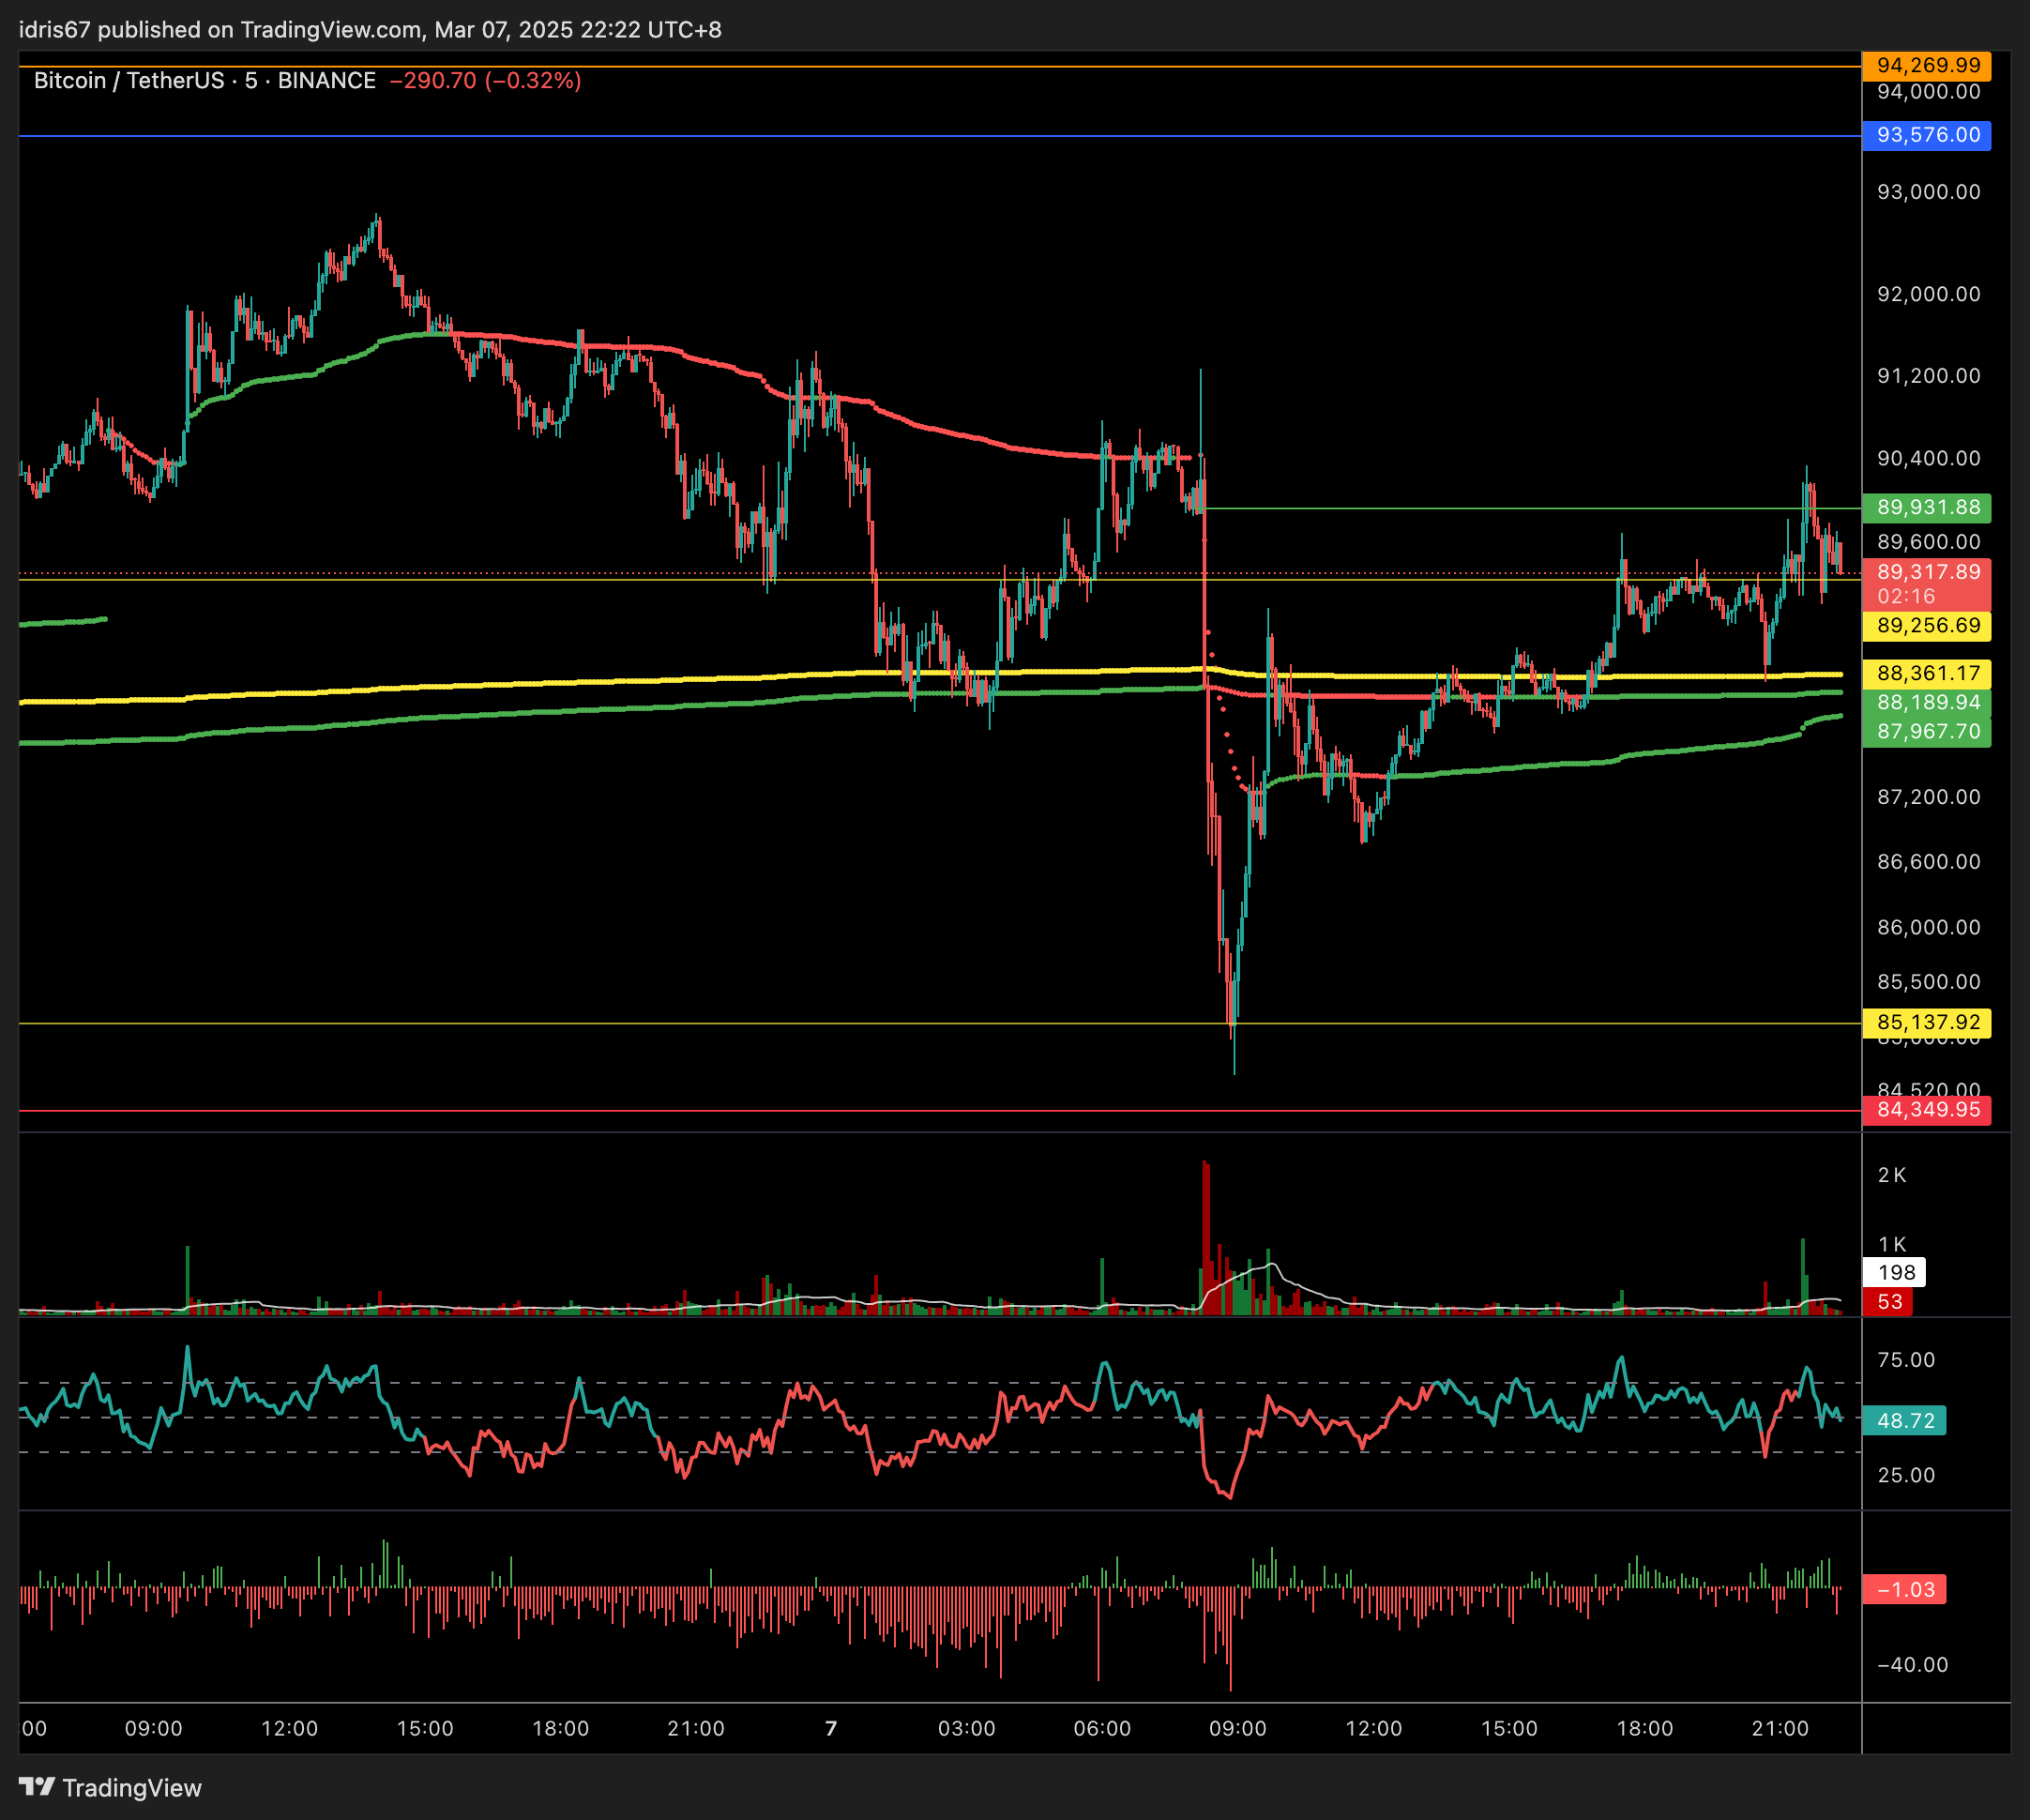The width and height of the screenshot is (2030, 1820).
Task: Click the −40.00 histogram axis value
Action: coord(1912,1665)
